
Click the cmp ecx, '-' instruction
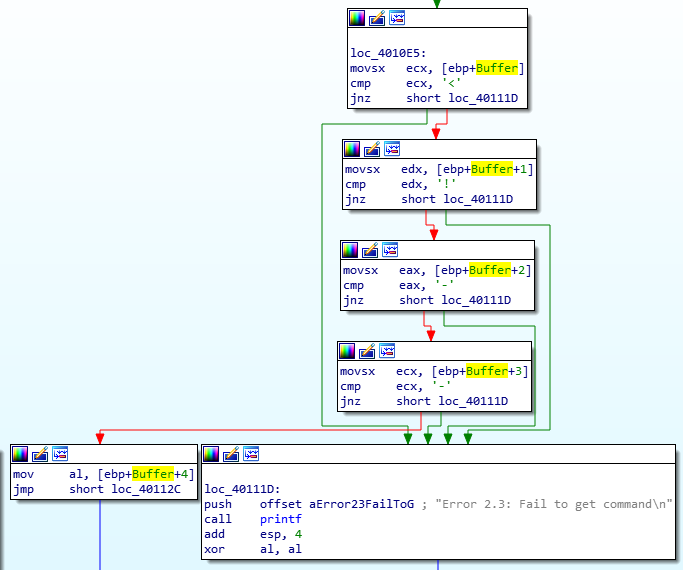point(395,386)
